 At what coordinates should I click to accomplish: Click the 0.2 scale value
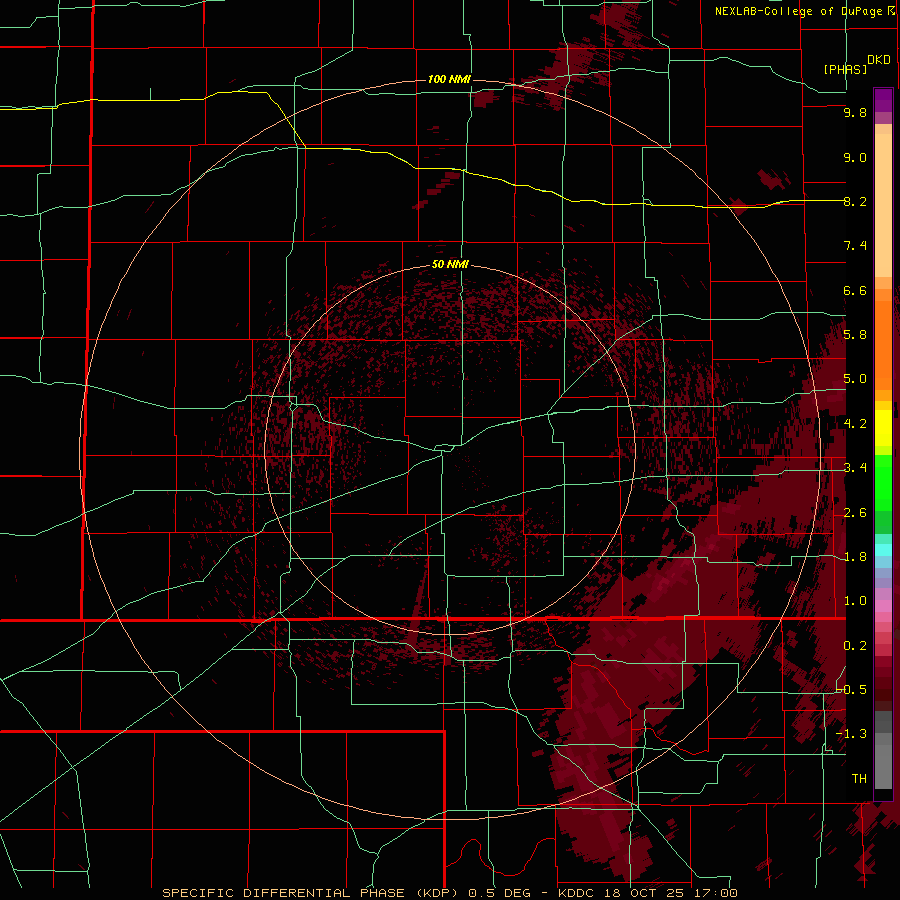click(855, 646)
